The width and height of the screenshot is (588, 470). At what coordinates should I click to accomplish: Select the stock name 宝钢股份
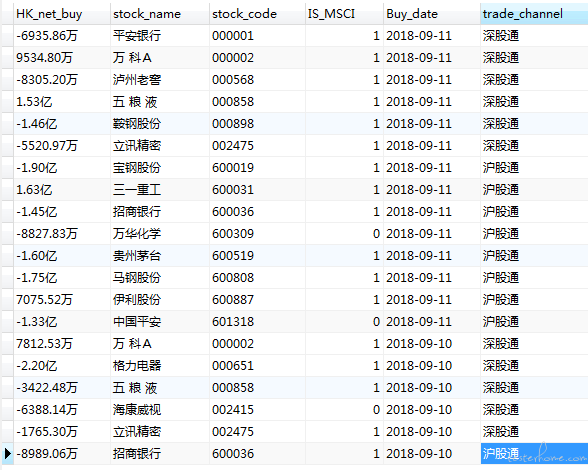(137, 168)
